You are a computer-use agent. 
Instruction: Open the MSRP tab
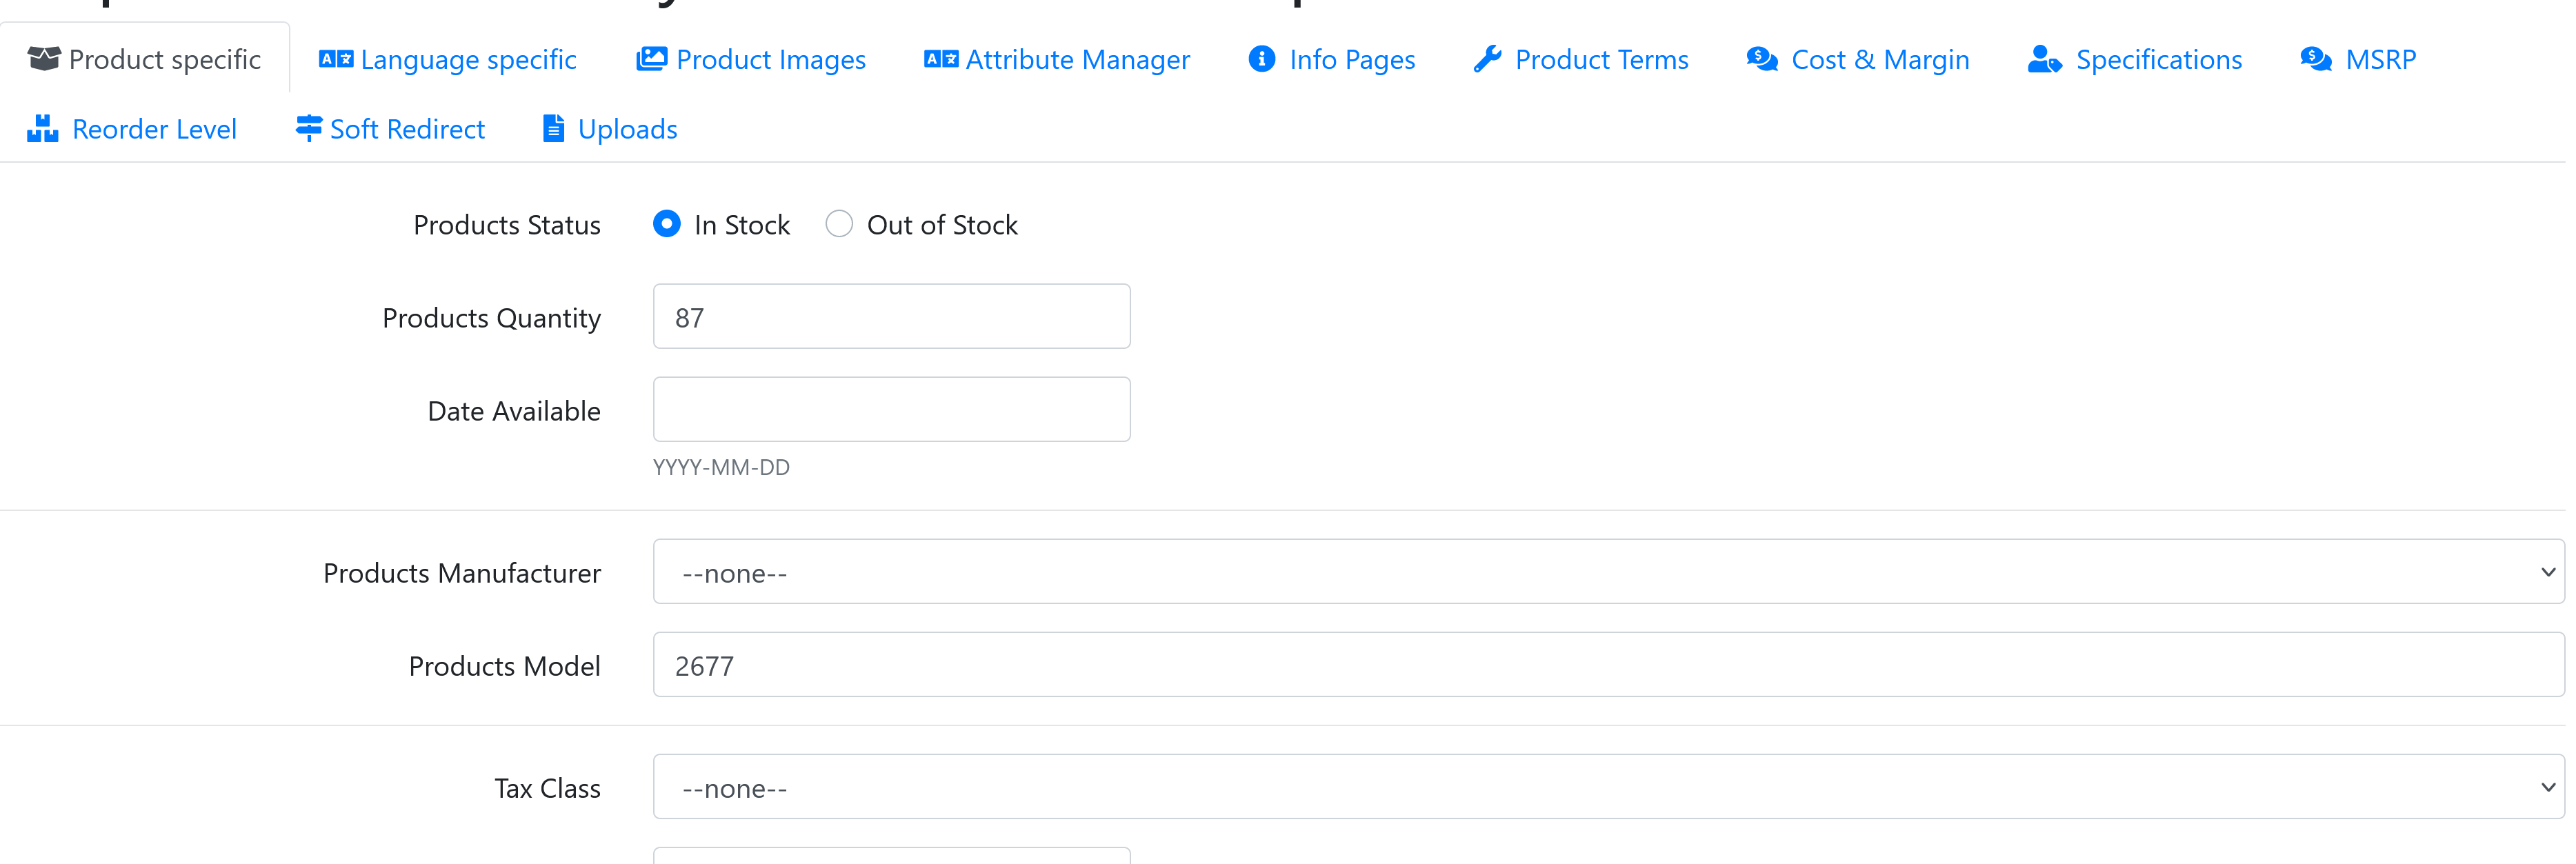2358,59
